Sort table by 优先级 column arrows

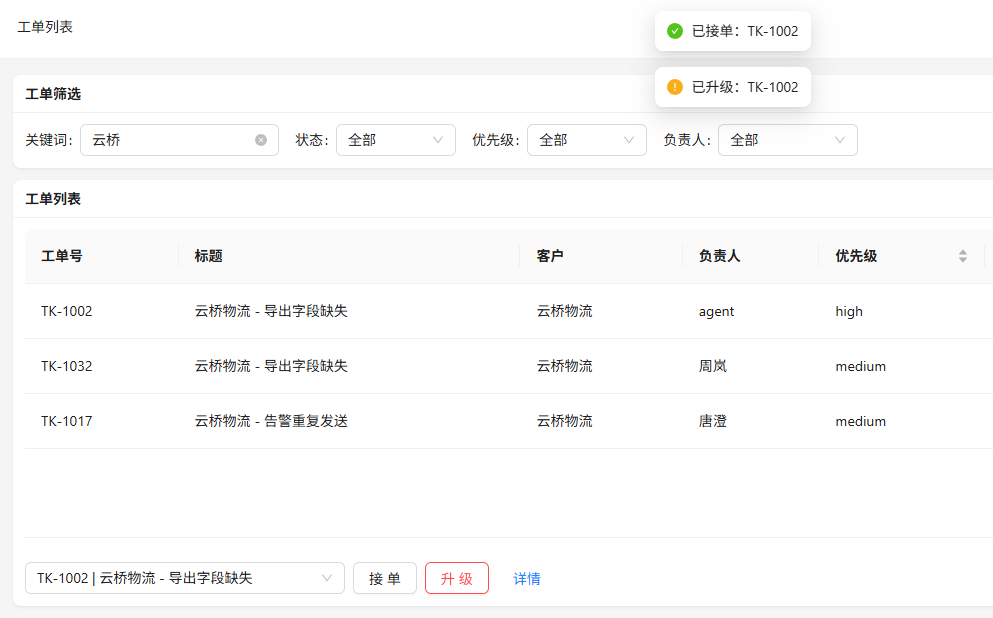962,256
